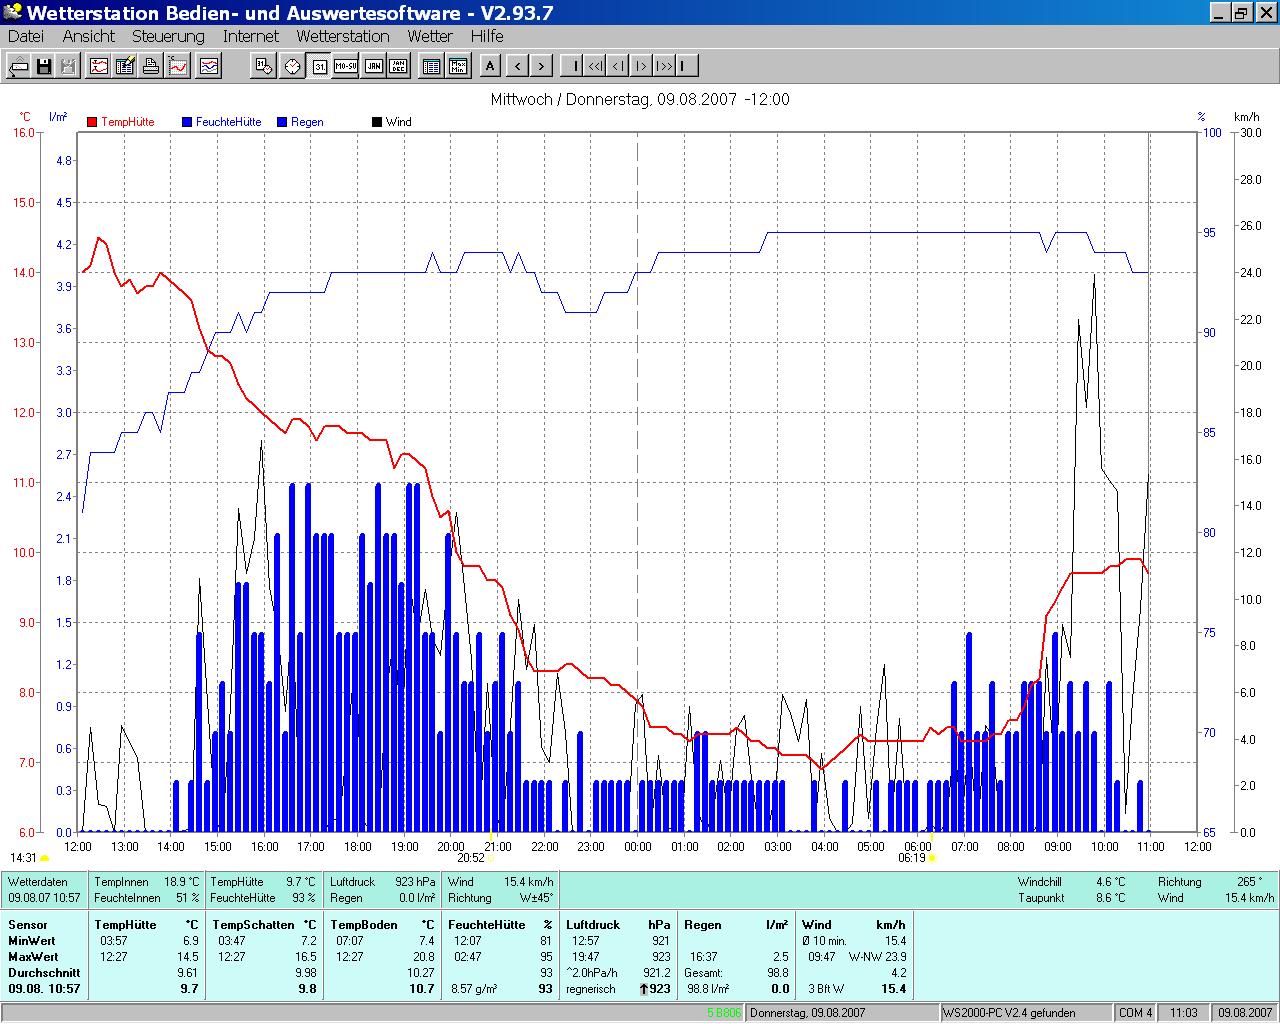The width and height of the screenshot is (1280, 1024).
Task: Click the black Wind legend swatch
Action: pyautogui.click(x=377, y=122)
